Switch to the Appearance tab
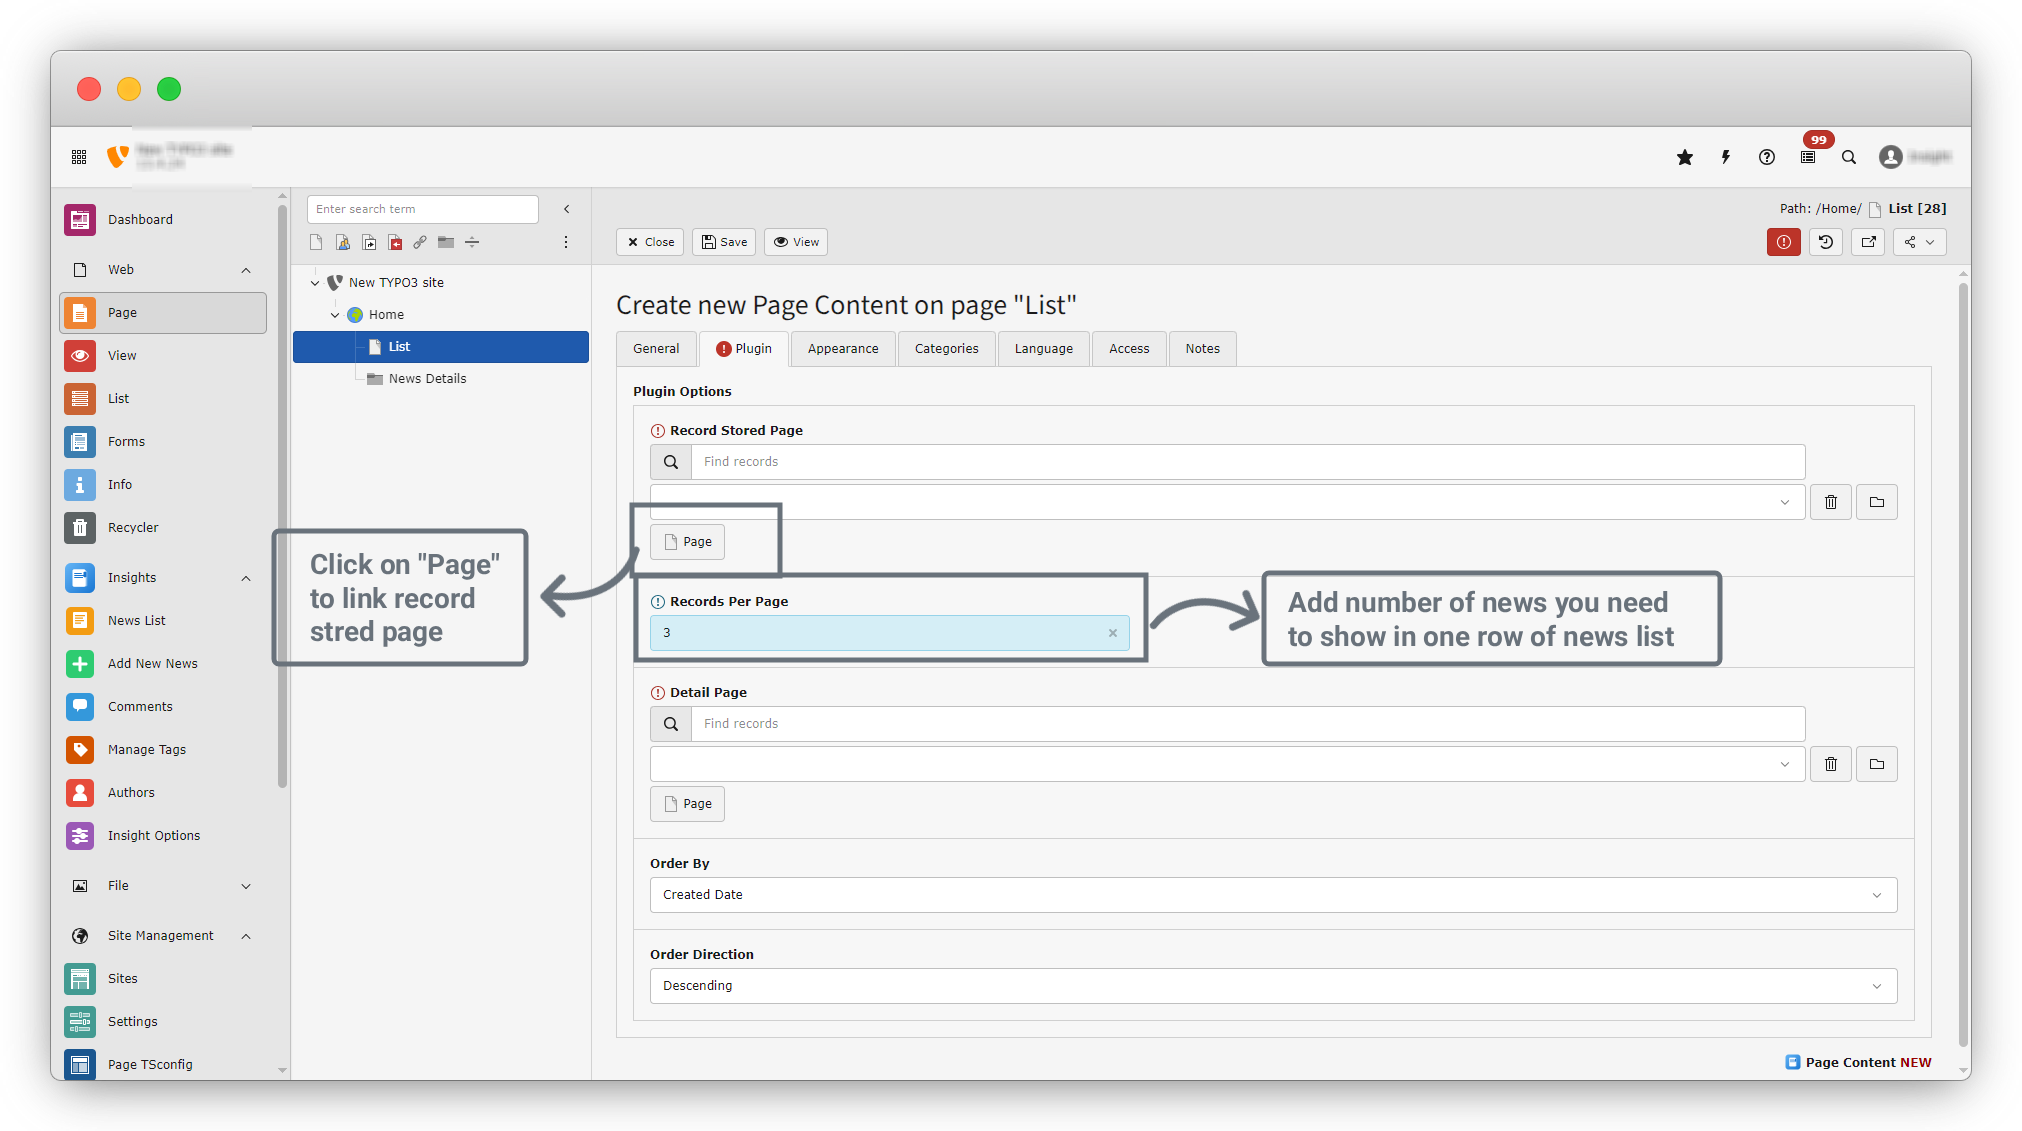Image resolution: width=2022 pixels, height=1131 pixels. pyautogui.click(x=843, y=349)
